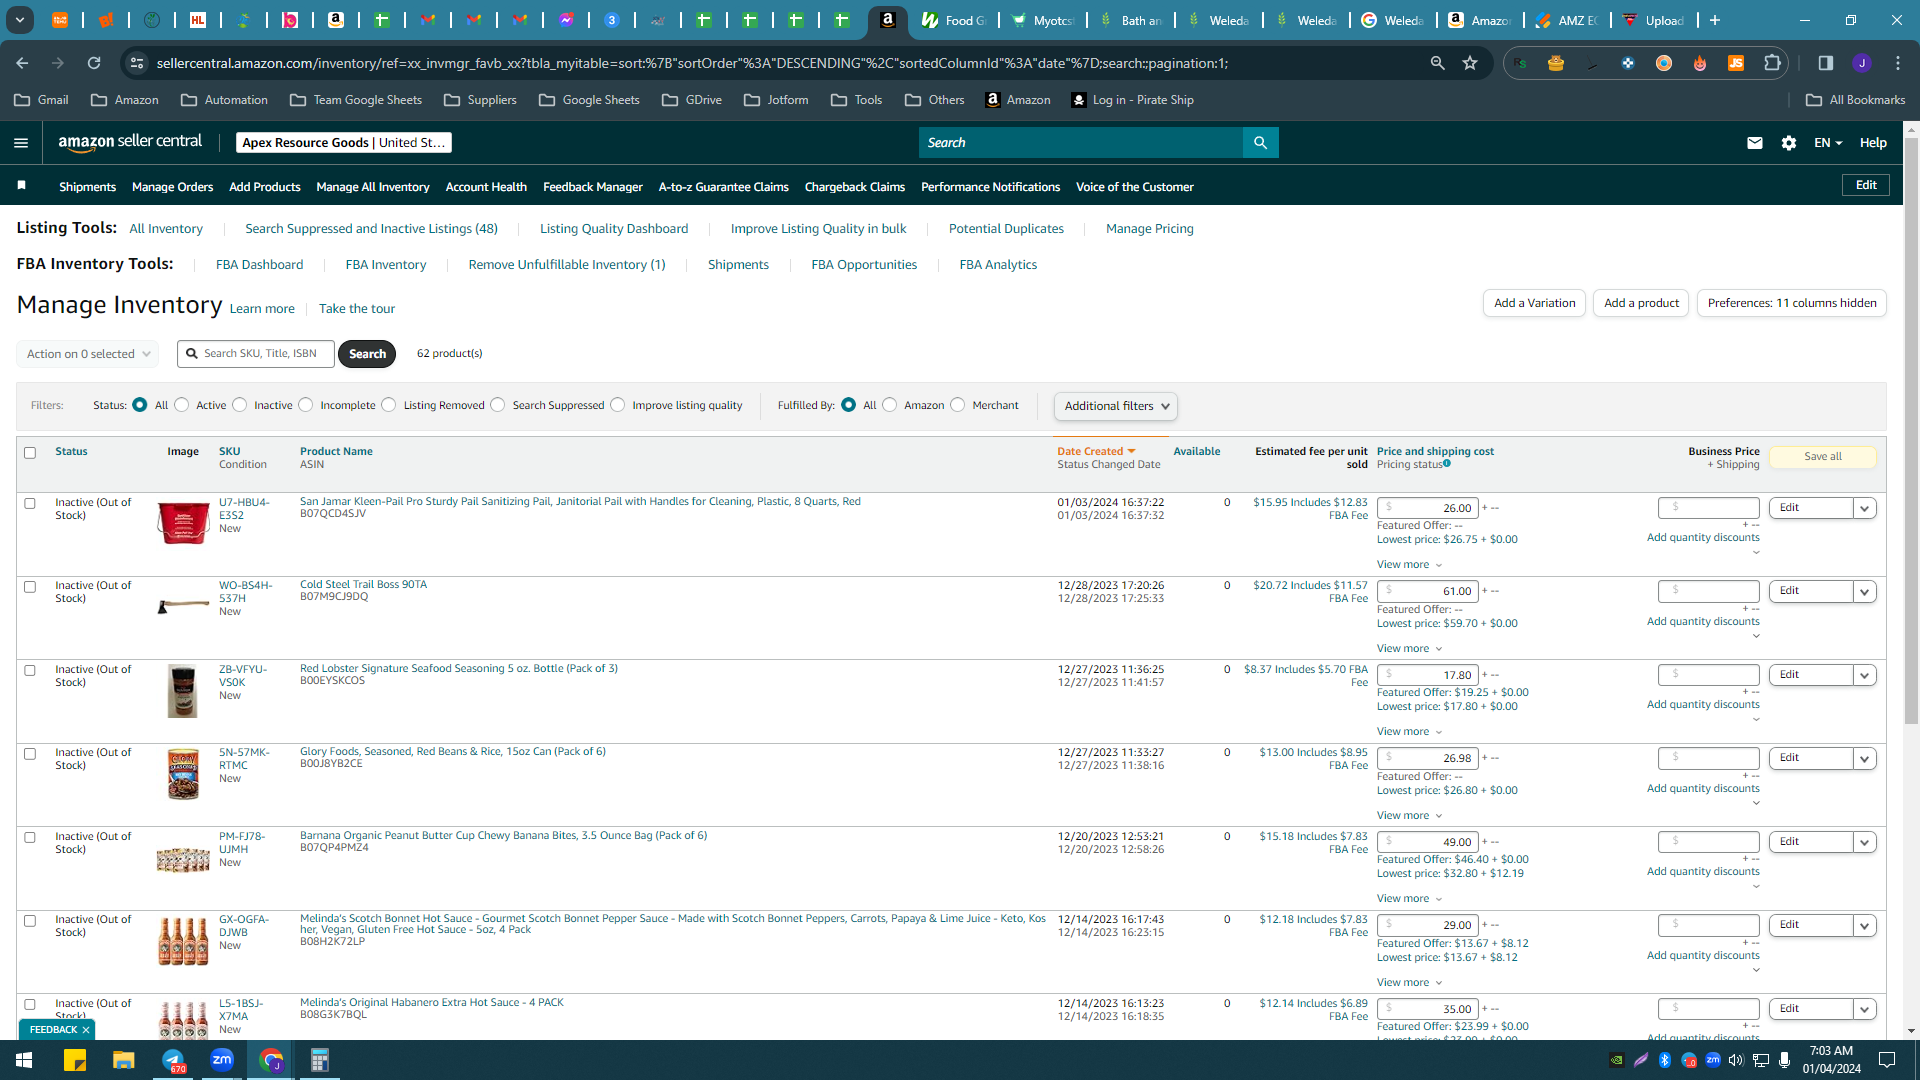Choose the Inactive status radio button
The width and height of the screenshot is (1920, 1080).
[239, 405]
